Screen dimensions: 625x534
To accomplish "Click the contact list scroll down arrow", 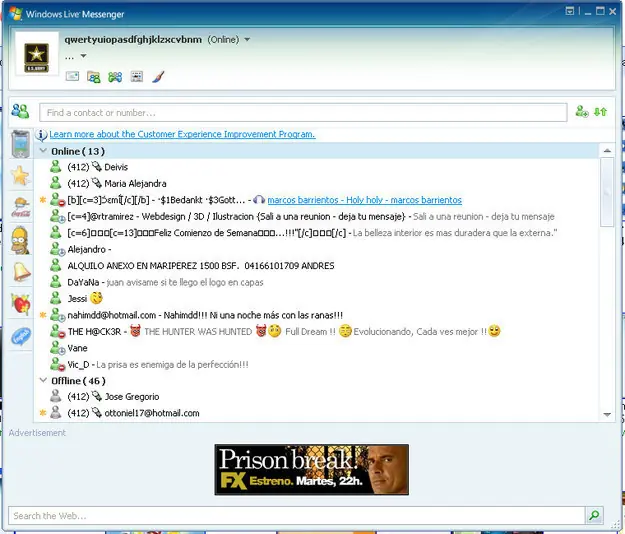I will [x=607, y=414].
